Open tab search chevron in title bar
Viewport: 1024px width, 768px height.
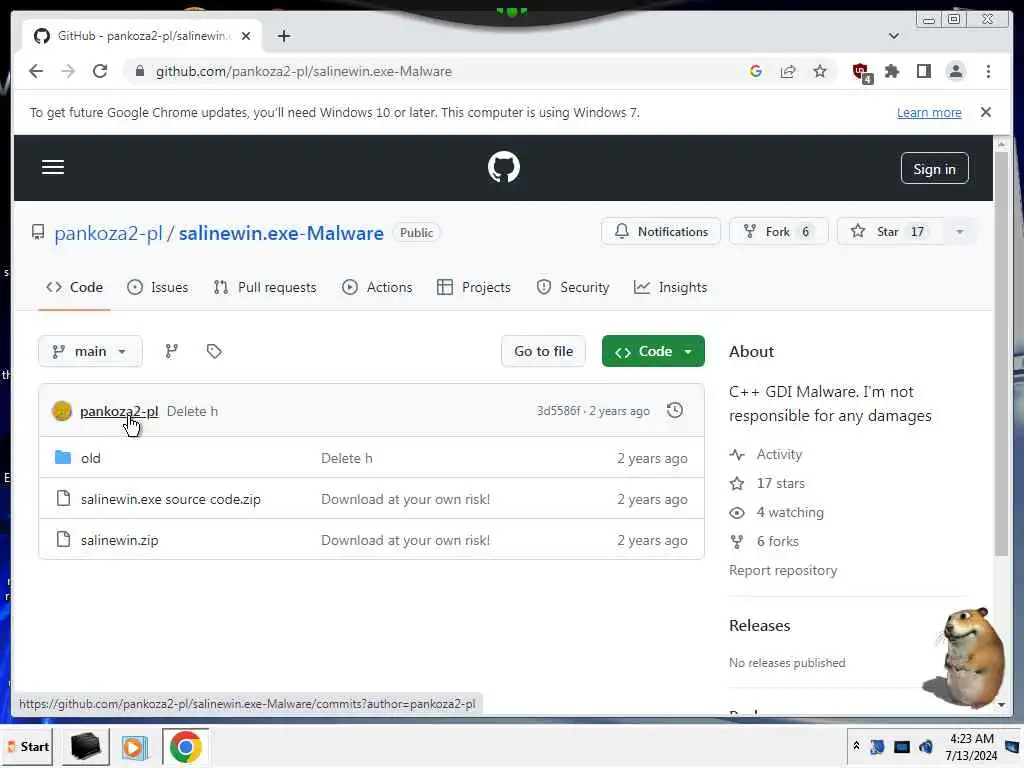[893, 36]
